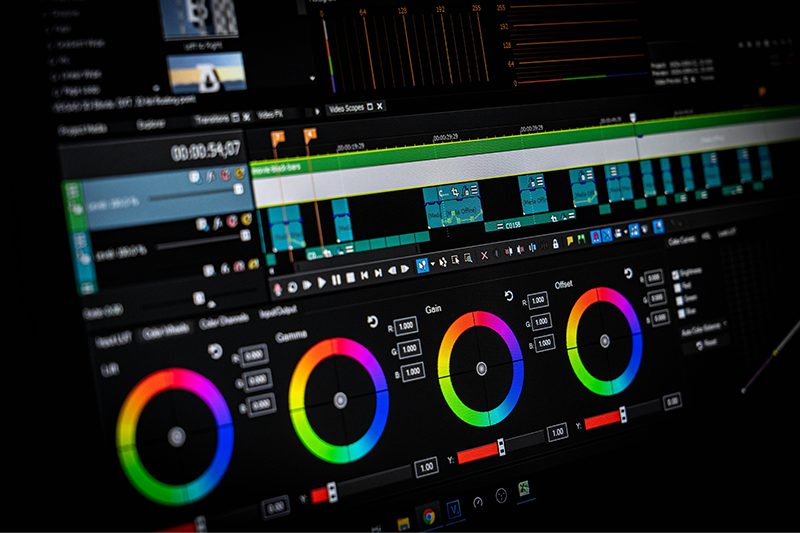Click the Gamma R value field
Viewport: 800px width, 533px height.
tap(406, 326)
